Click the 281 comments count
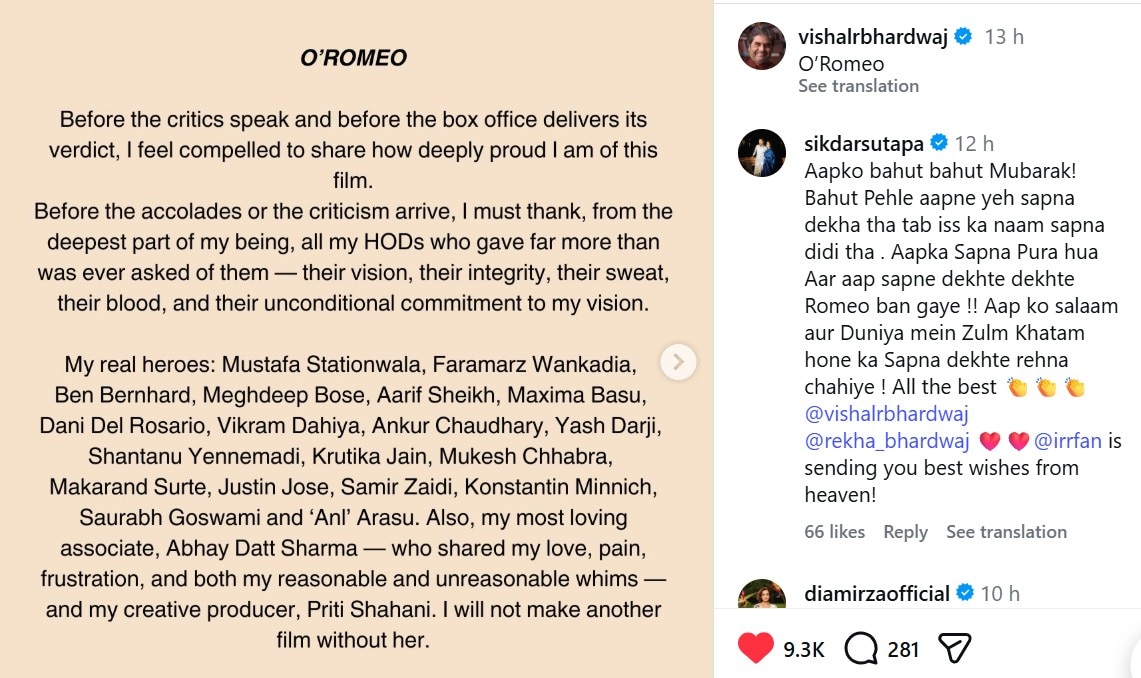Screen dimensions: 1141x678 pyautogui.click(x=903, y=649)
